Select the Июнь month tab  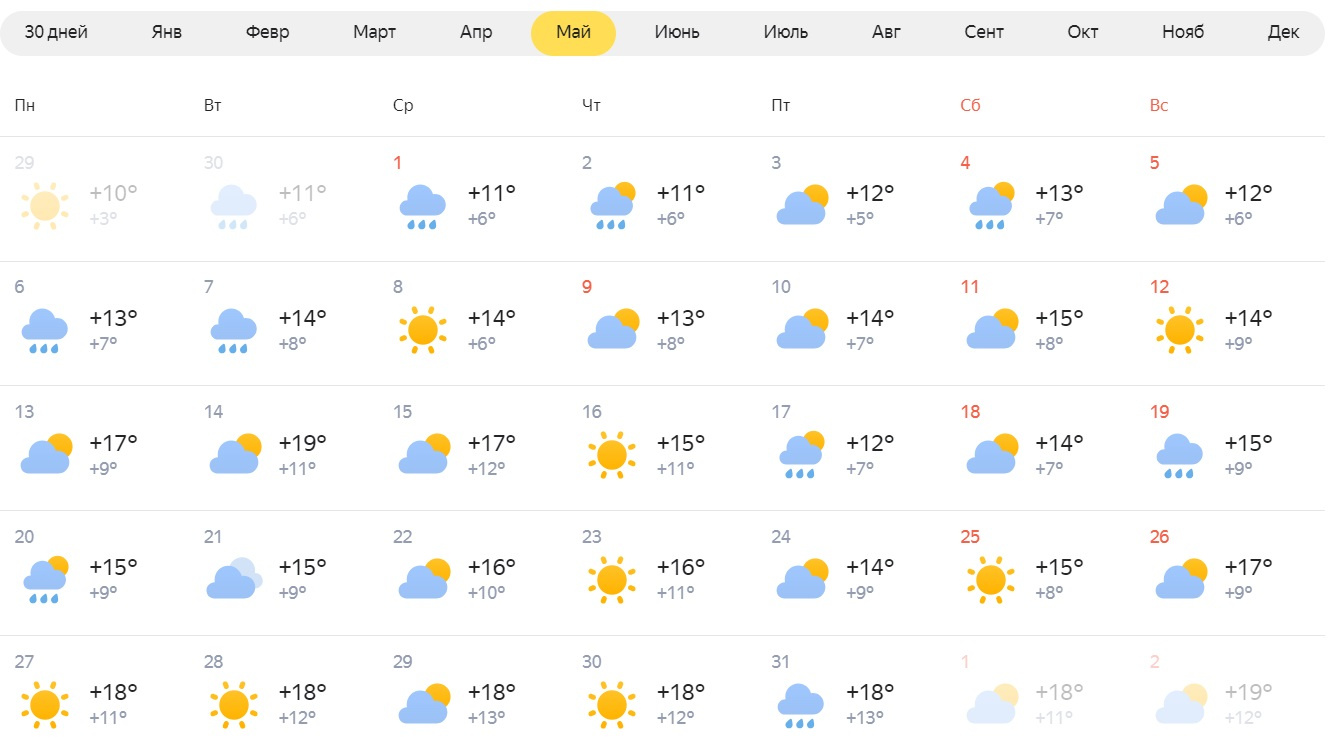click(x=677, y=32)
